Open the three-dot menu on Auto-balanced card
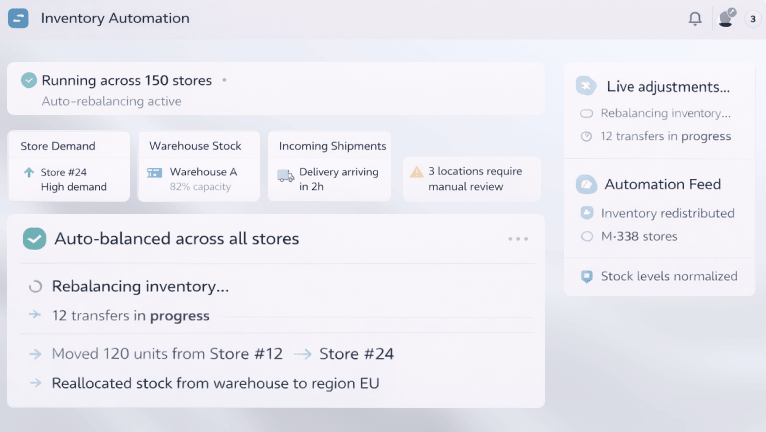Screen dimensions: 766x432 click(x=517, y=239)
